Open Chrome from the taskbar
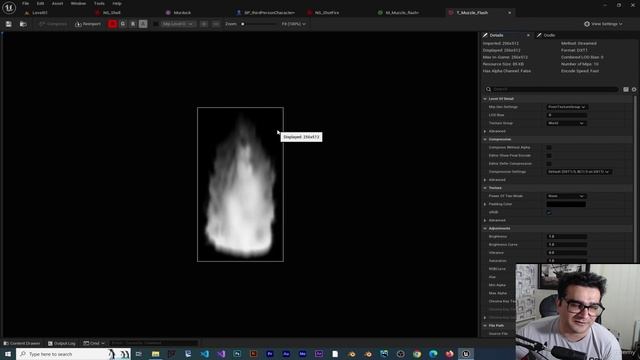Viewport: 640px width, 360px height. pyautogui.click(x=417, y=354)
